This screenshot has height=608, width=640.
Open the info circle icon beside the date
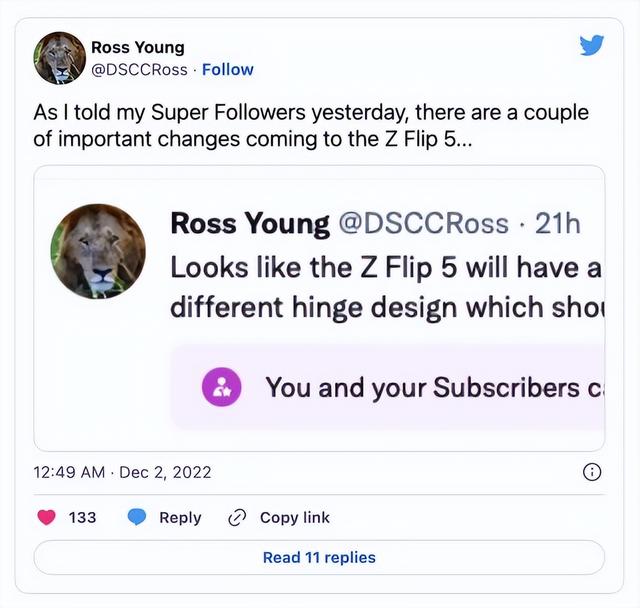(x=591, y=472)
